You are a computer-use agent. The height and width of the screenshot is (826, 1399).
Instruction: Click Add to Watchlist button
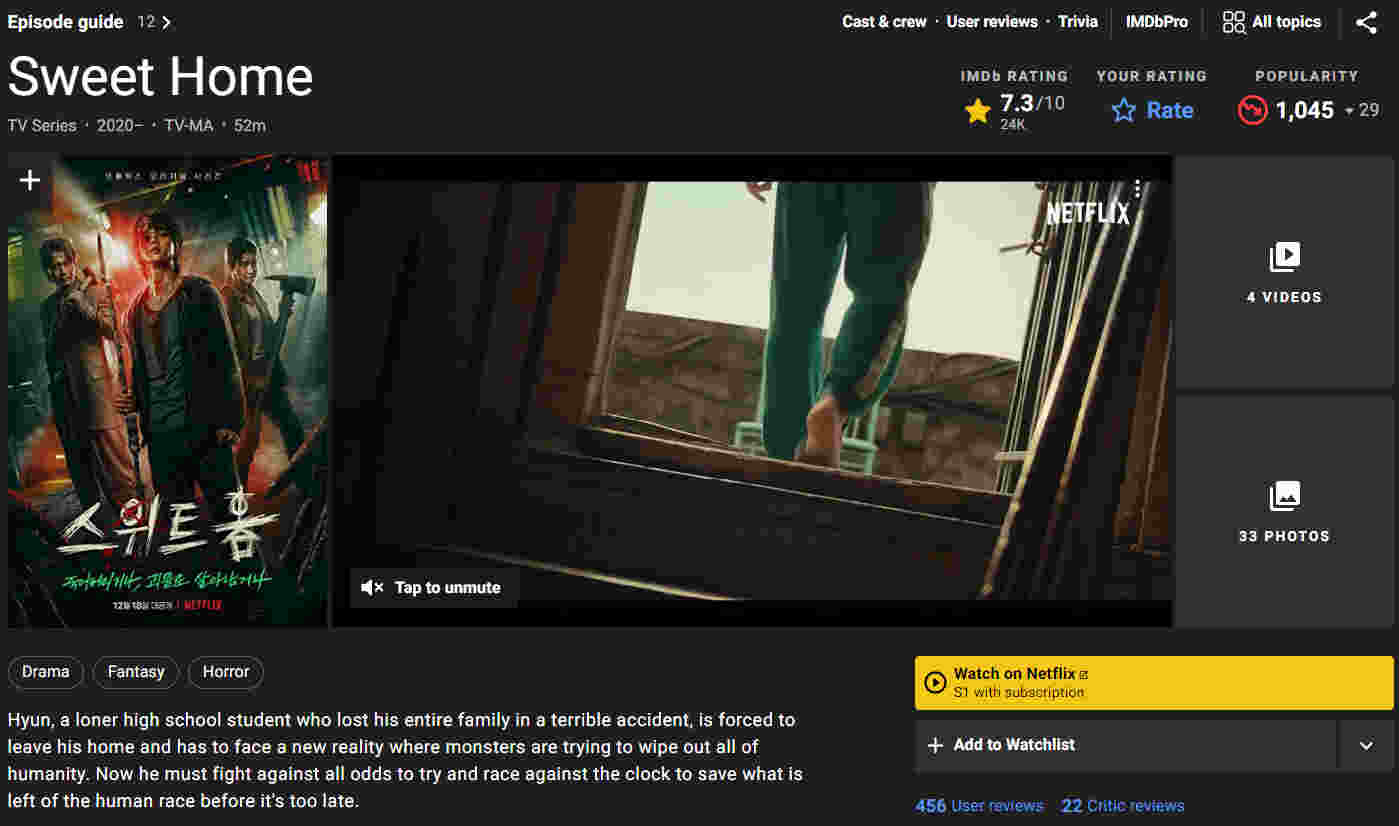pyautogui.click(x=1125, y=745)
